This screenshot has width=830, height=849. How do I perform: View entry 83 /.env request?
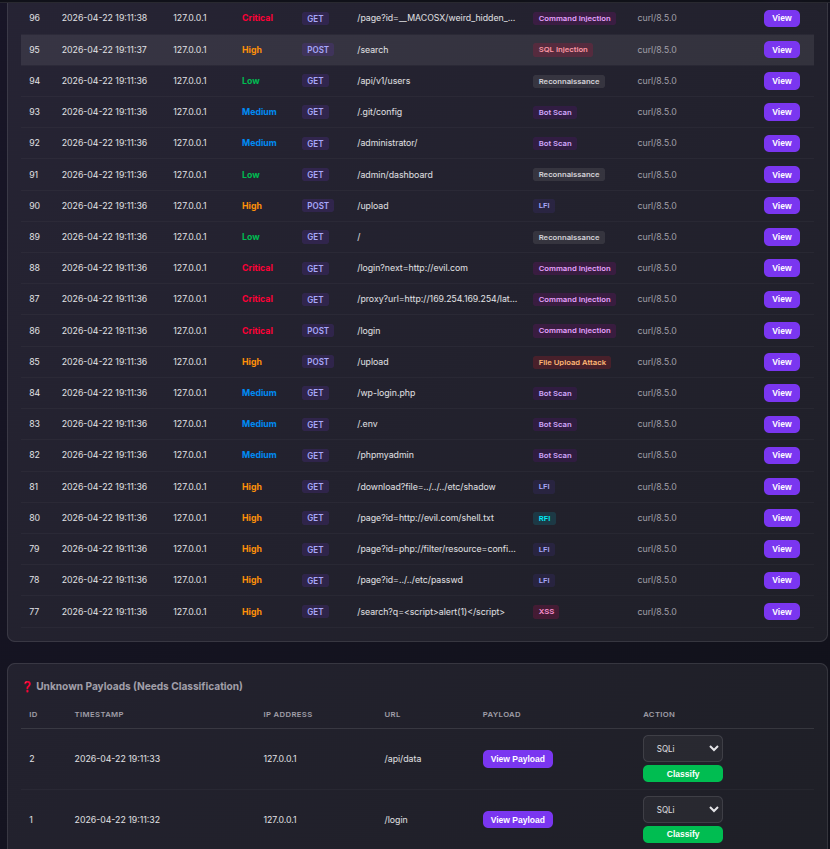point(781,424)
